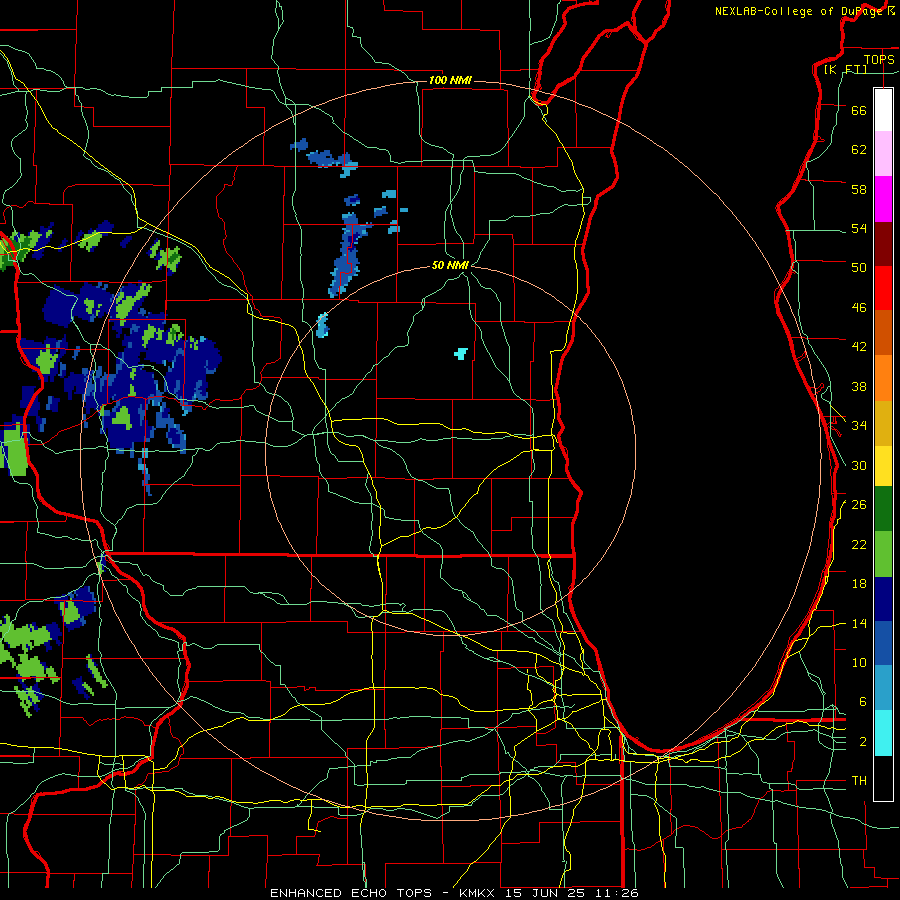Click the '22' legend value

click(859, 545)
